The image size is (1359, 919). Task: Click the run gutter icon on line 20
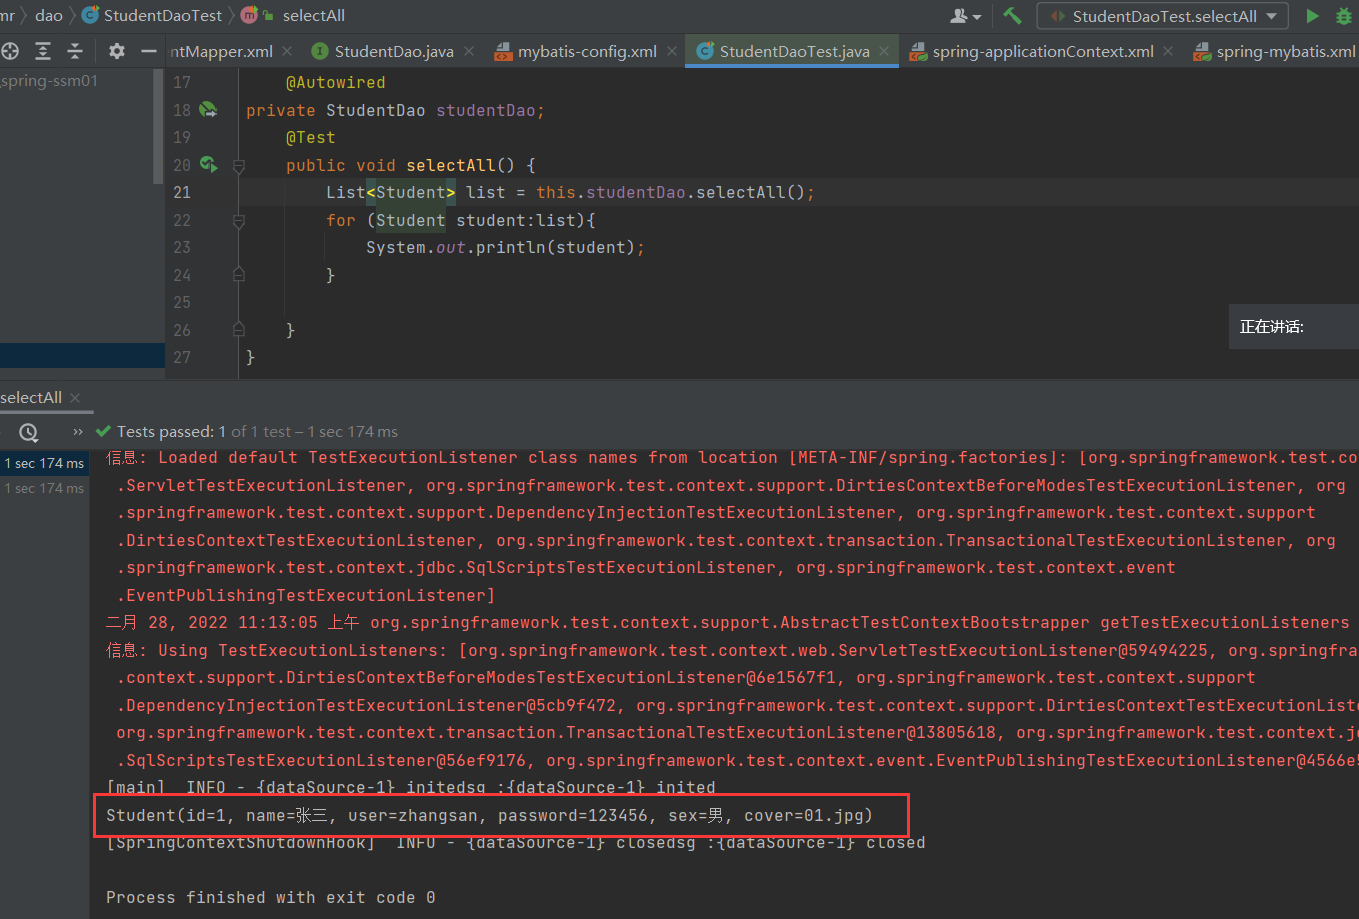tap(209, 164)
